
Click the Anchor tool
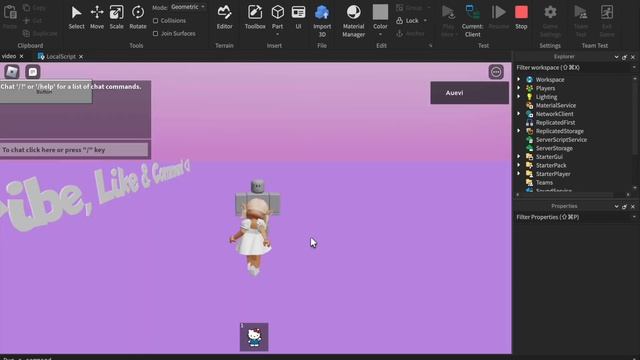(x=410, y=33)
